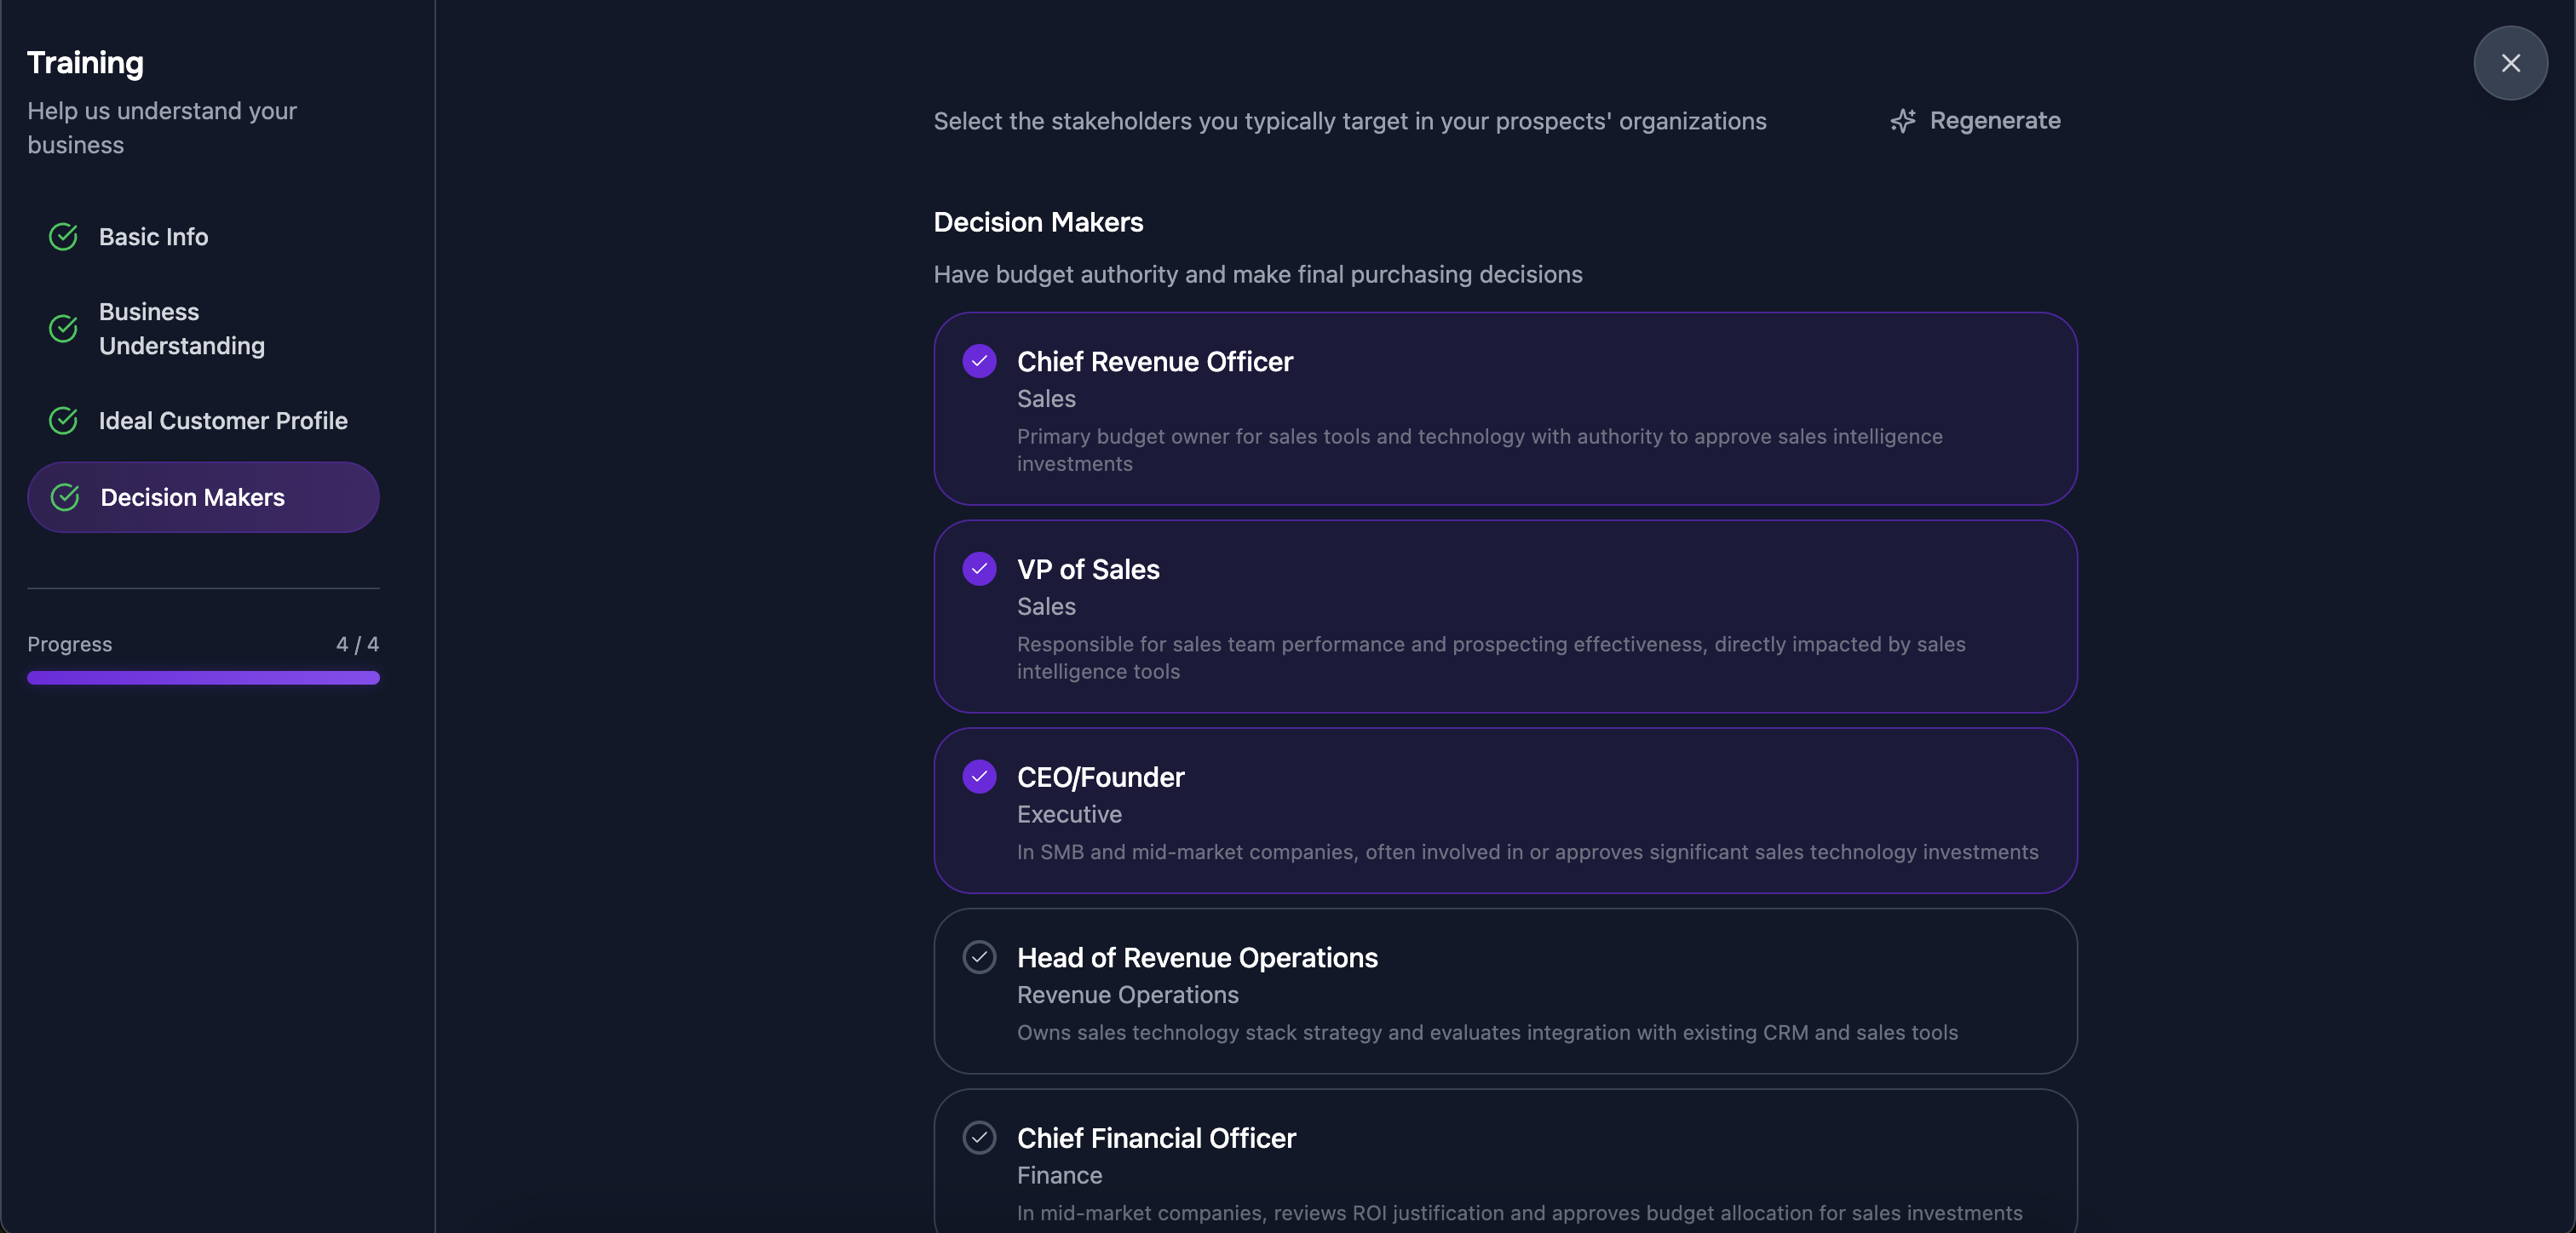Click the Basic Info completed checkmark icon
2576x1233 pixels.
click(x=62, y=236)
